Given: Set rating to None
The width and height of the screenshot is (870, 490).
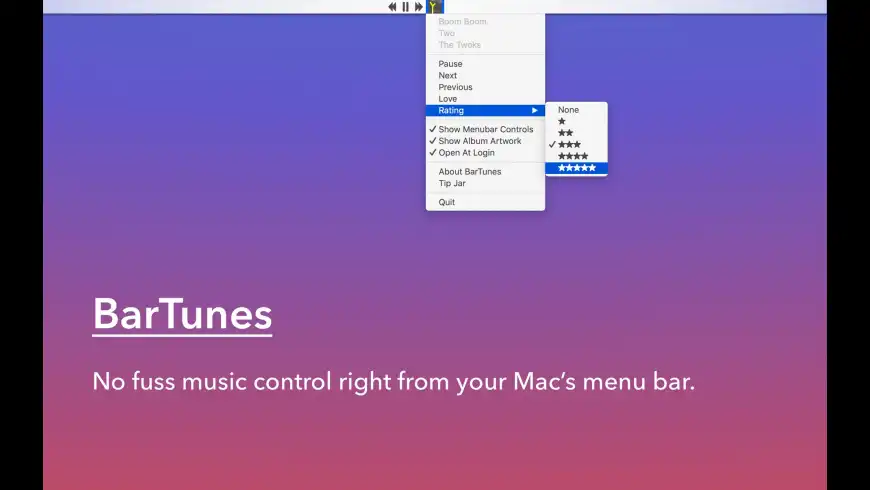Looking at the screenshot, I should point(576,110).
